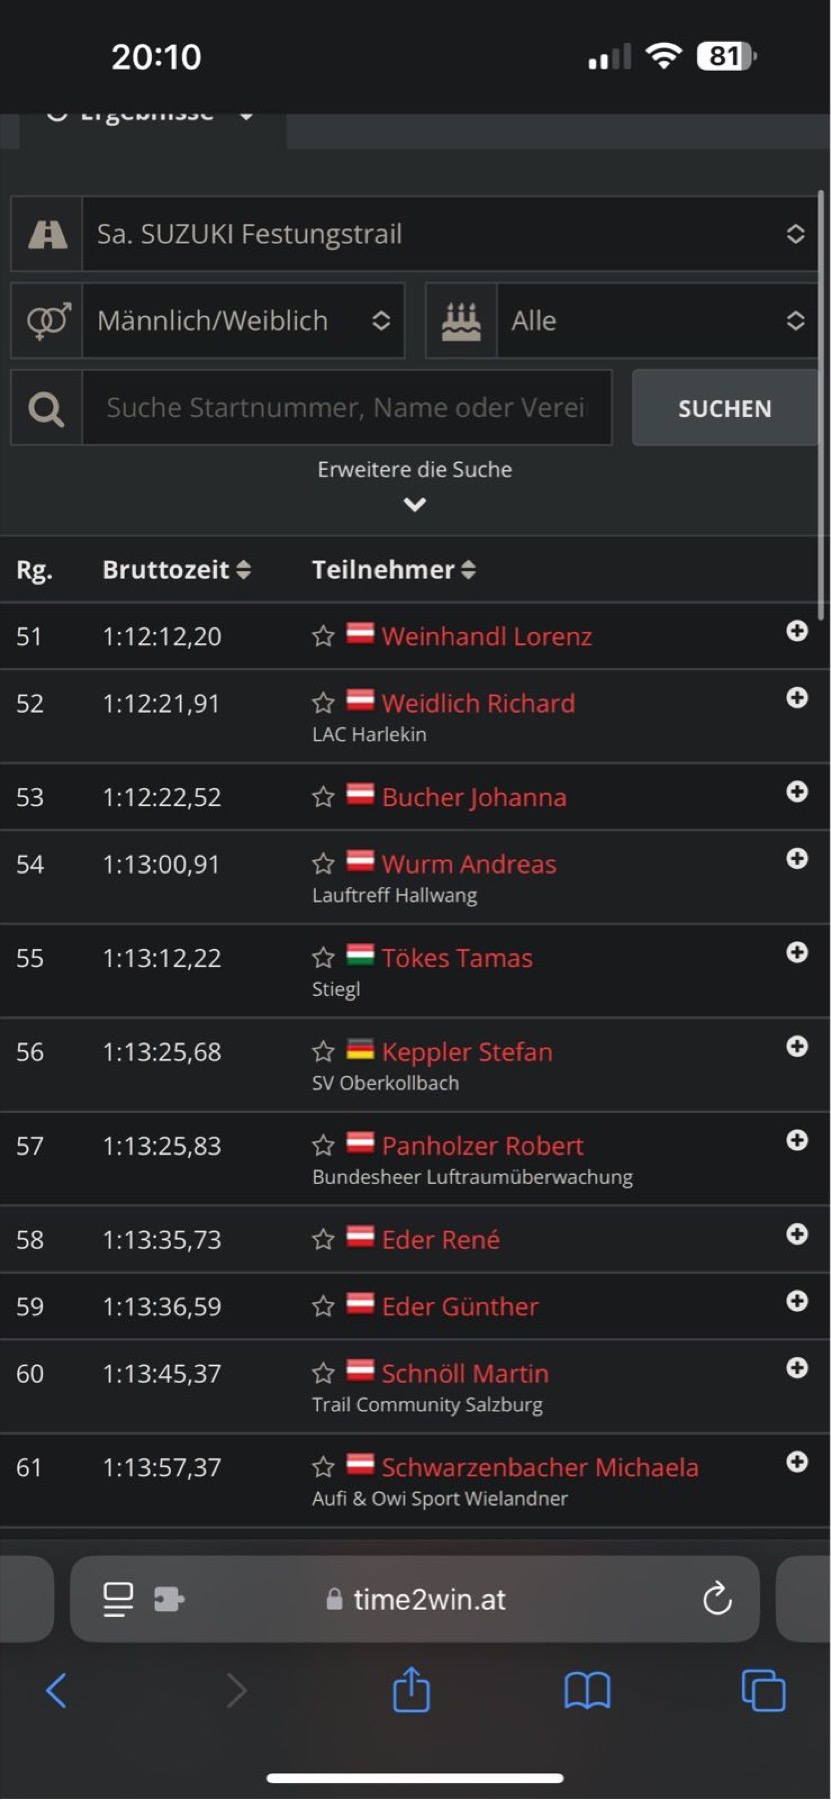Toggle favorite star for Bucher Johanna
The image size is (831, 1800).
pyautogui.click(x=323, y=797)
